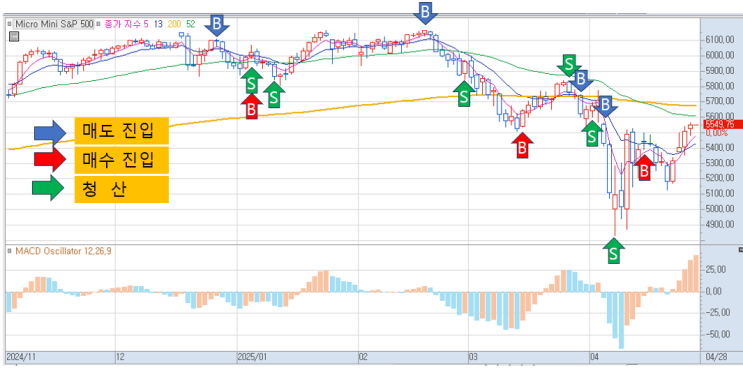743x372 pixels.
Task: Click the 5200.00 price axis label
Action: point(720,178)
